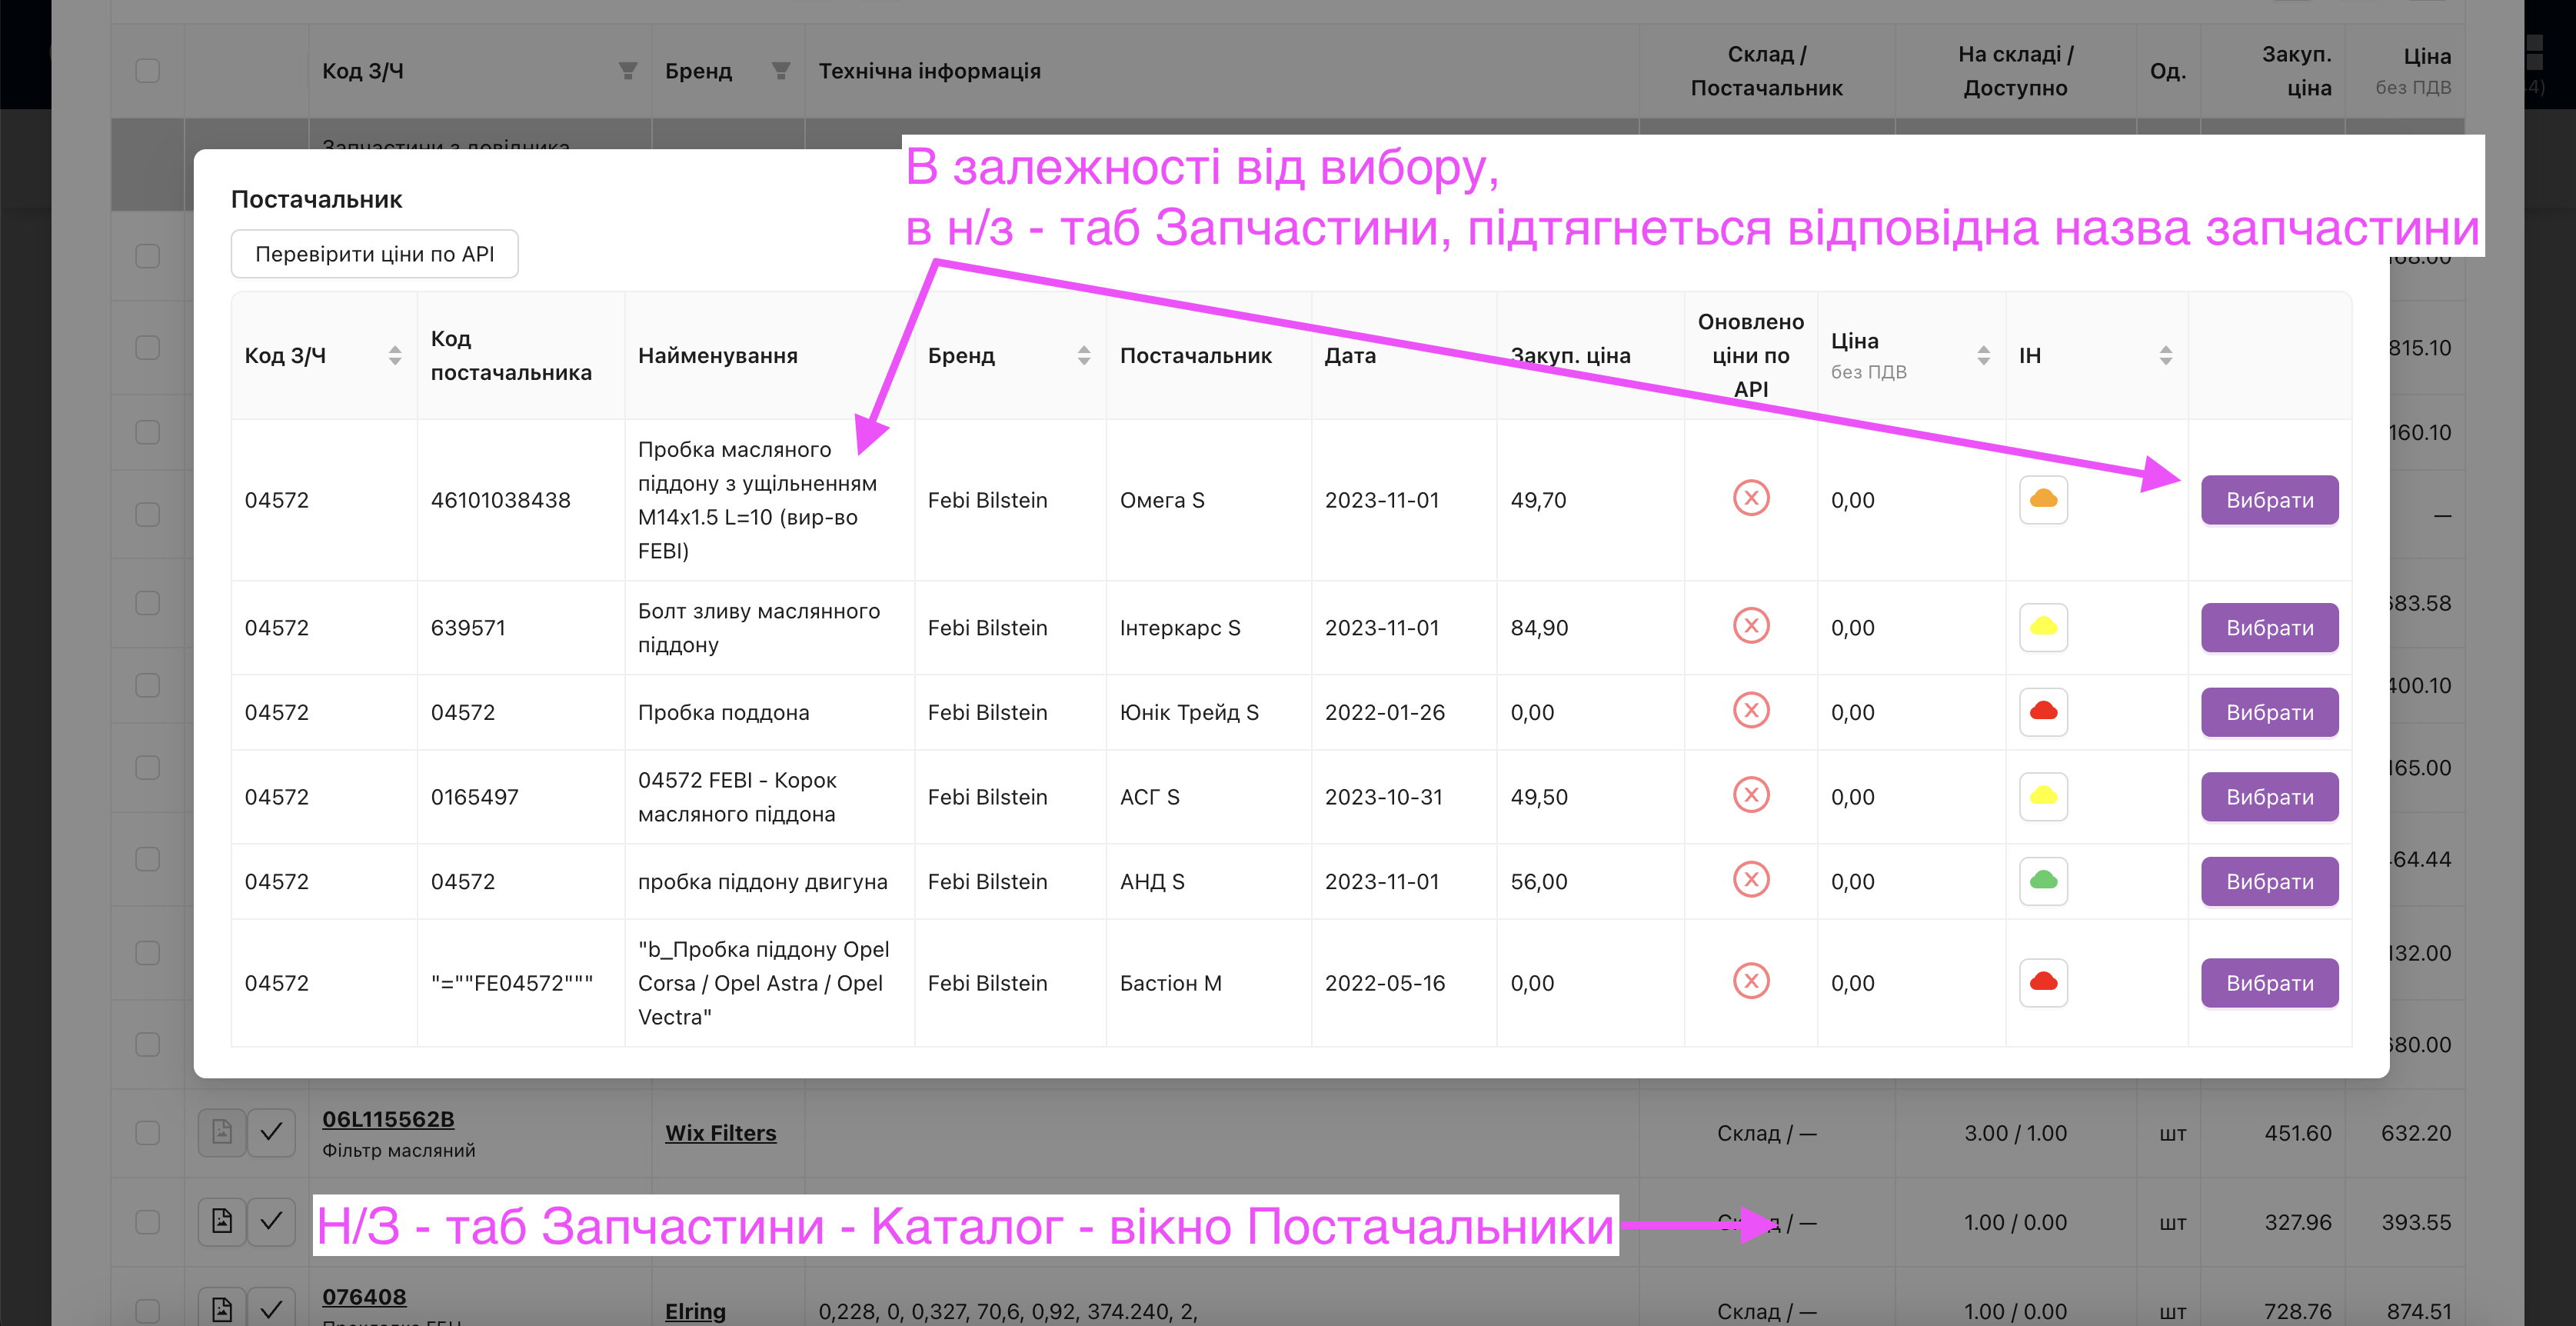Click checkmark icon in 06L115562B row
The width and height of the screenshot is (2576, 1326).
coord(271,1132)
